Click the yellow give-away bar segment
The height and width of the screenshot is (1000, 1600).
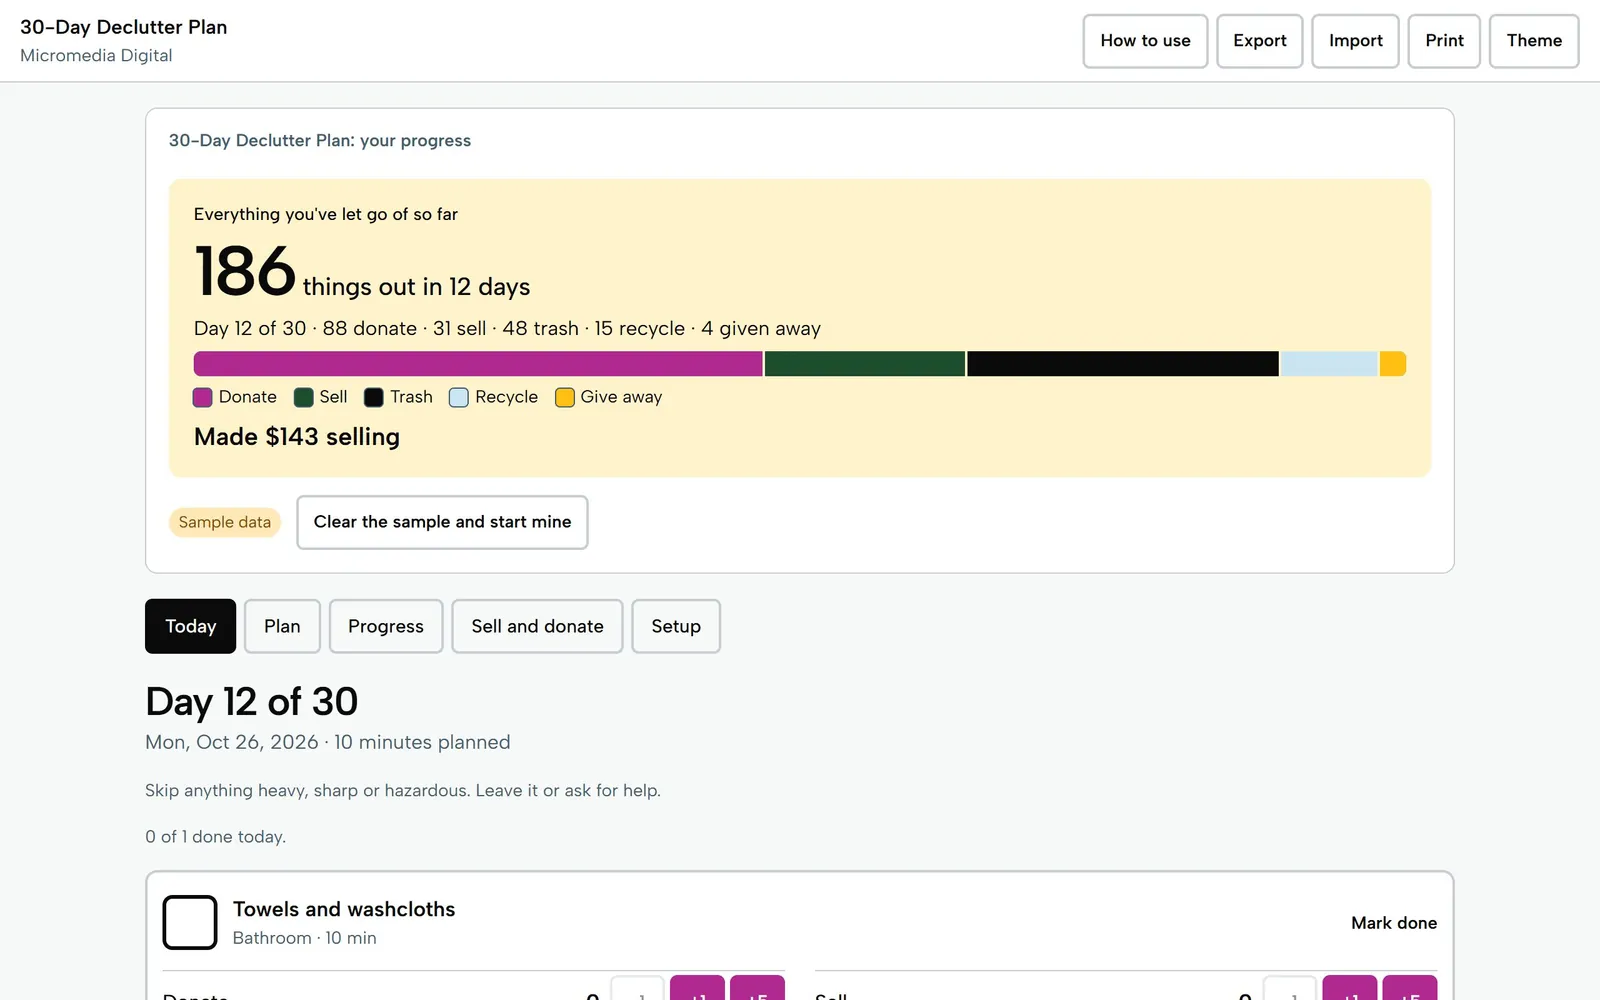click(x=1393, y=364)
